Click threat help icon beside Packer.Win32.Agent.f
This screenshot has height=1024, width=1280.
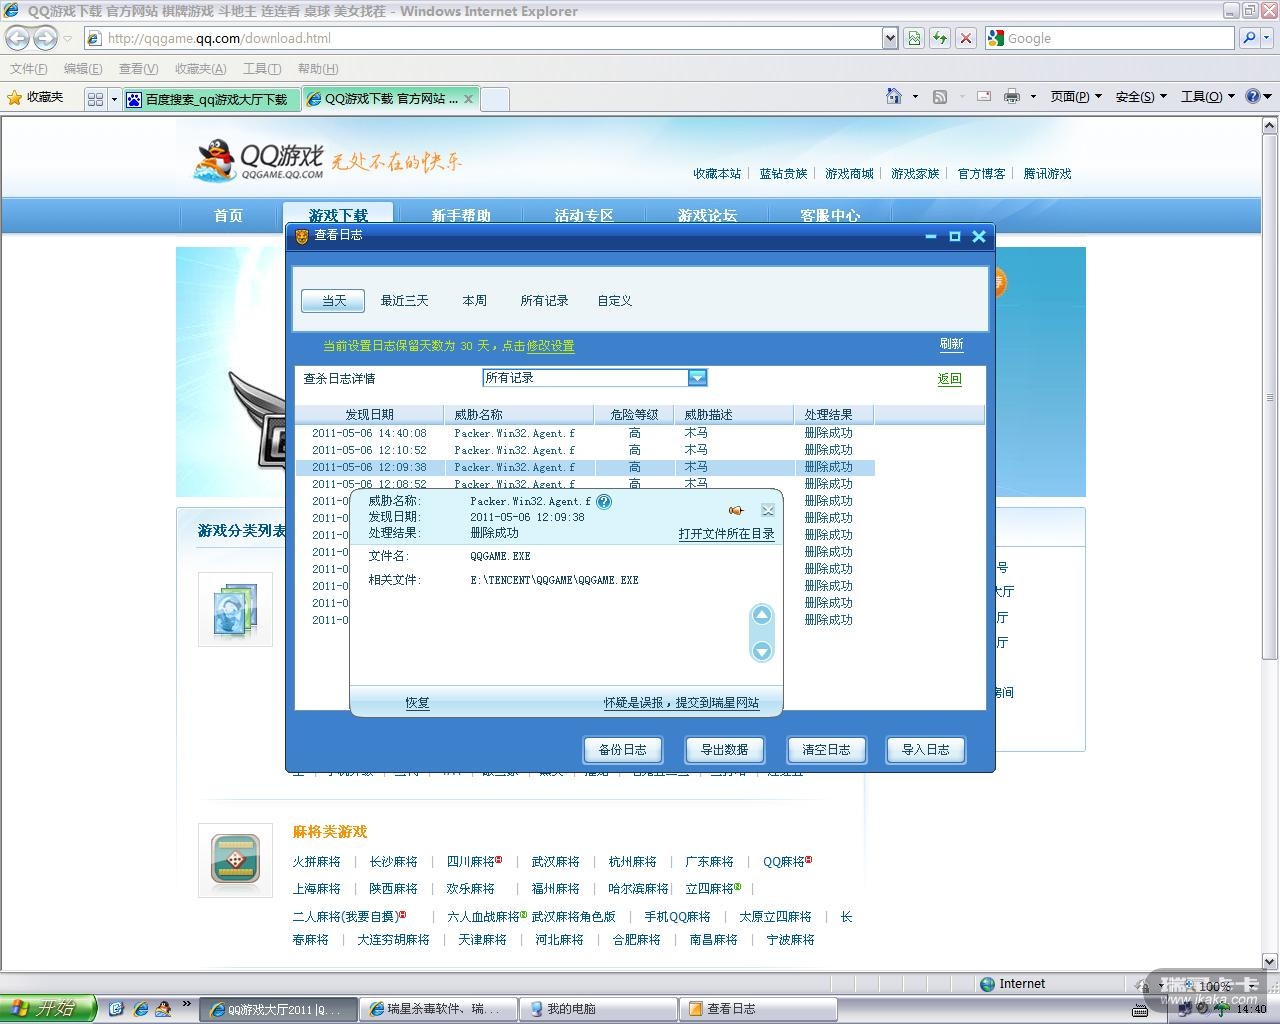[x=604, y=502]
